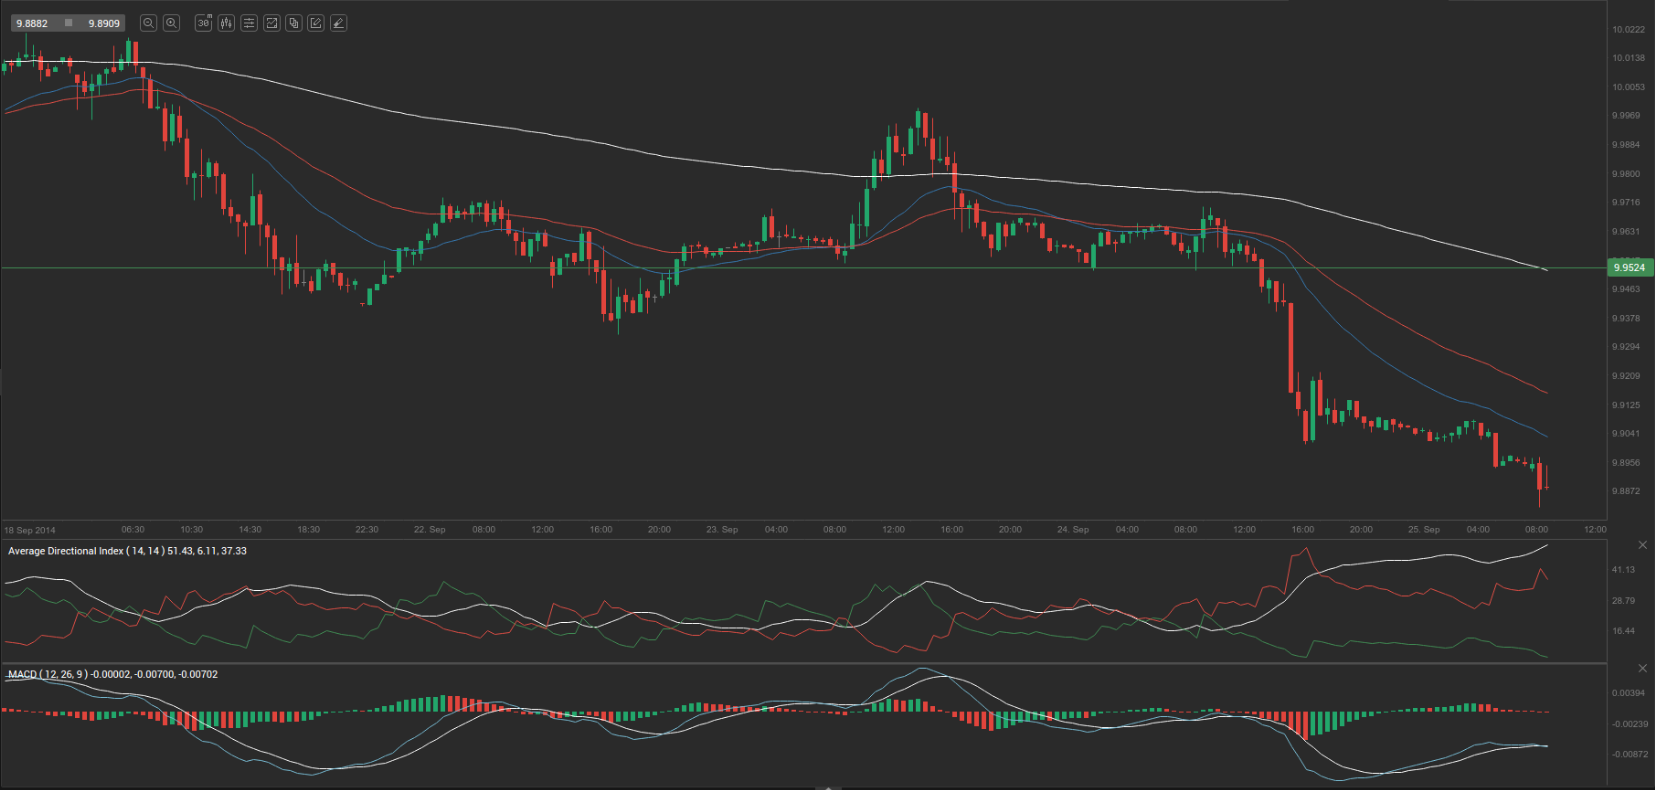Open the indicator settings sliders icon
The image size is (1655, 790).
coord(249,23)
